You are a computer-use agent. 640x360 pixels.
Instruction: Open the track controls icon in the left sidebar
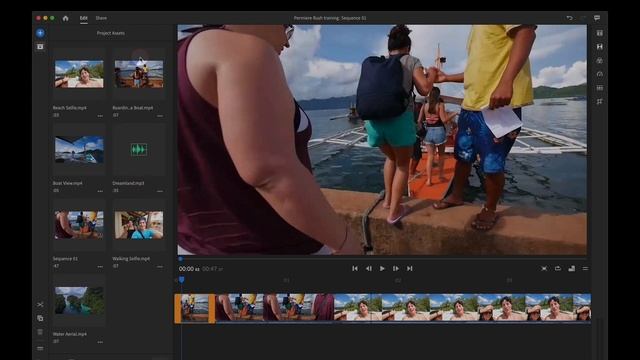40,348
